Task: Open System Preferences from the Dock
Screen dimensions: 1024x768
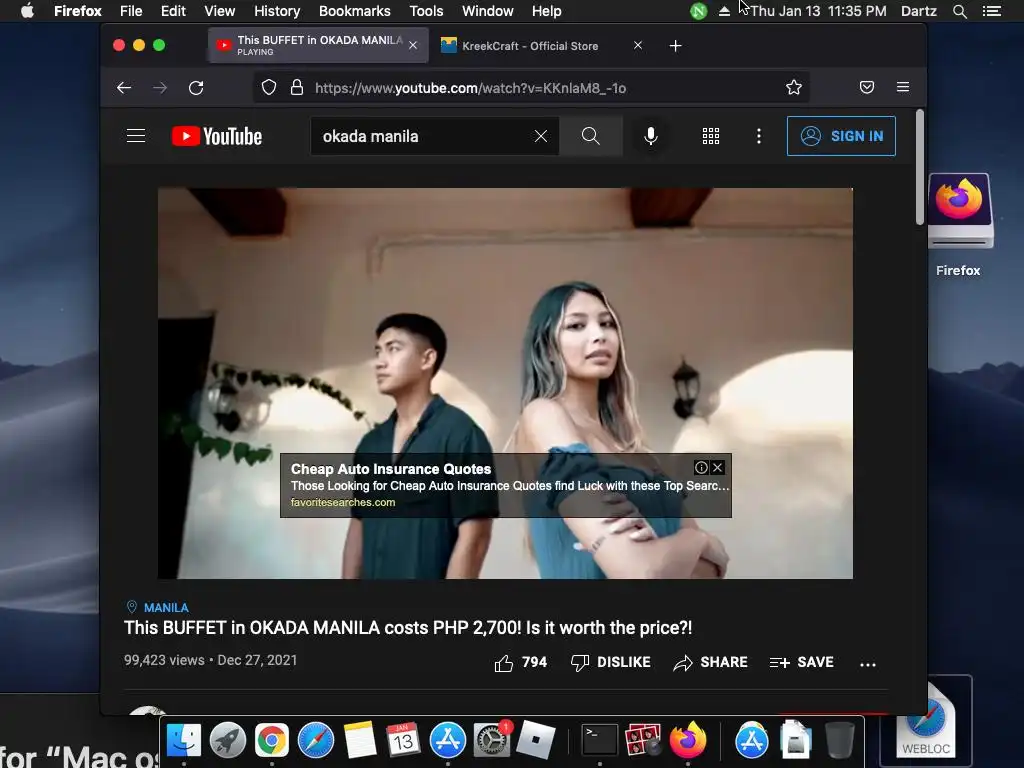Action: pyautogui.click(x=491, y=740)
